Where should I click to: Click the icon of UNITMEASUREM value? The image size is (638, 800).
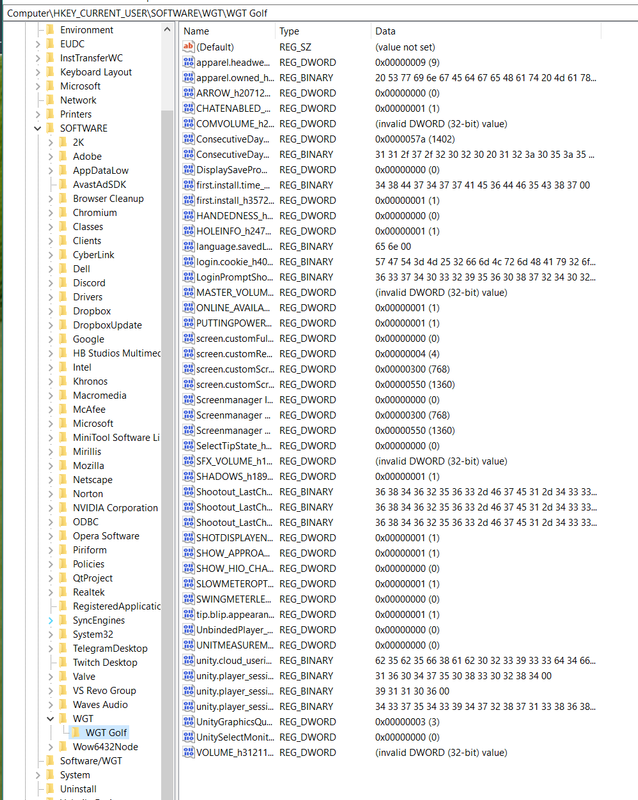[x=188, y=645]
